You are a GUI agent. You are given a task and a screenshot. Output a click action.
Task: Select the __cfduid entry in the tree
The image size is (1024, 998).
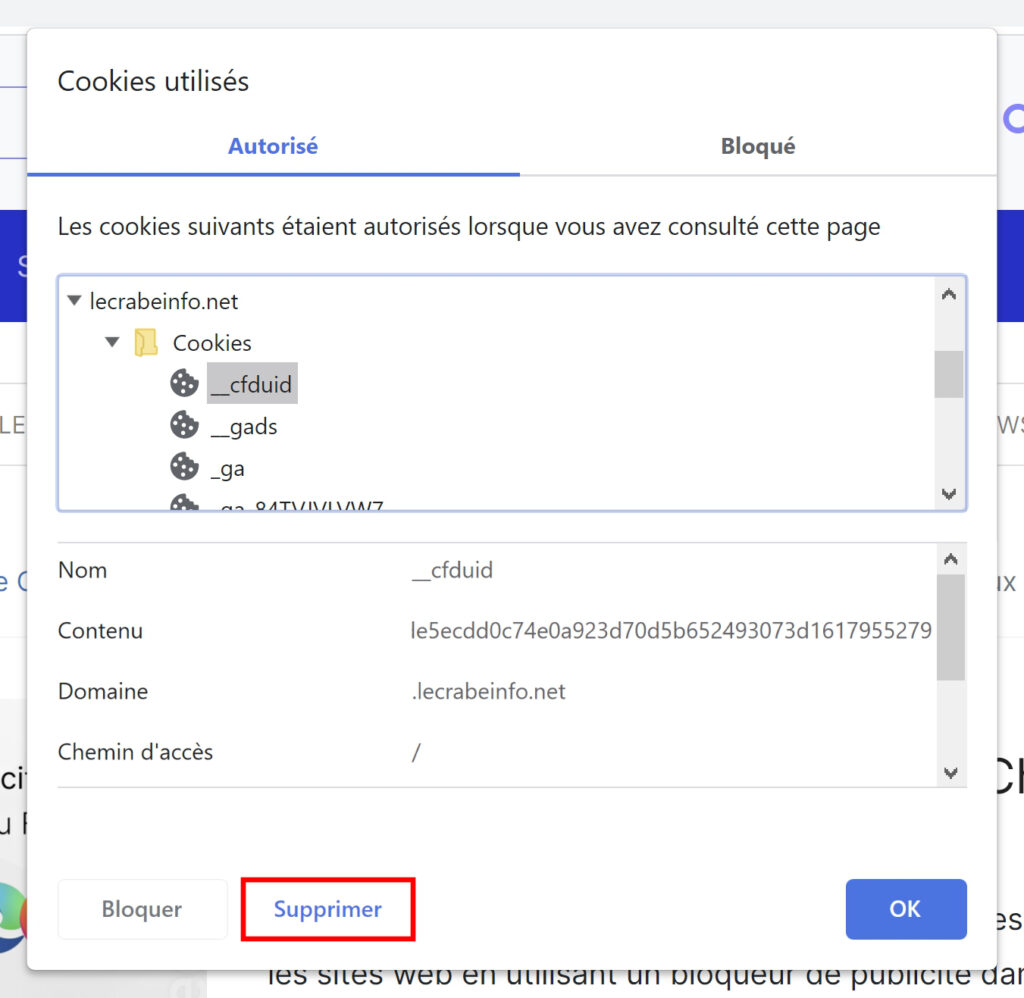[x=252, y=383]
